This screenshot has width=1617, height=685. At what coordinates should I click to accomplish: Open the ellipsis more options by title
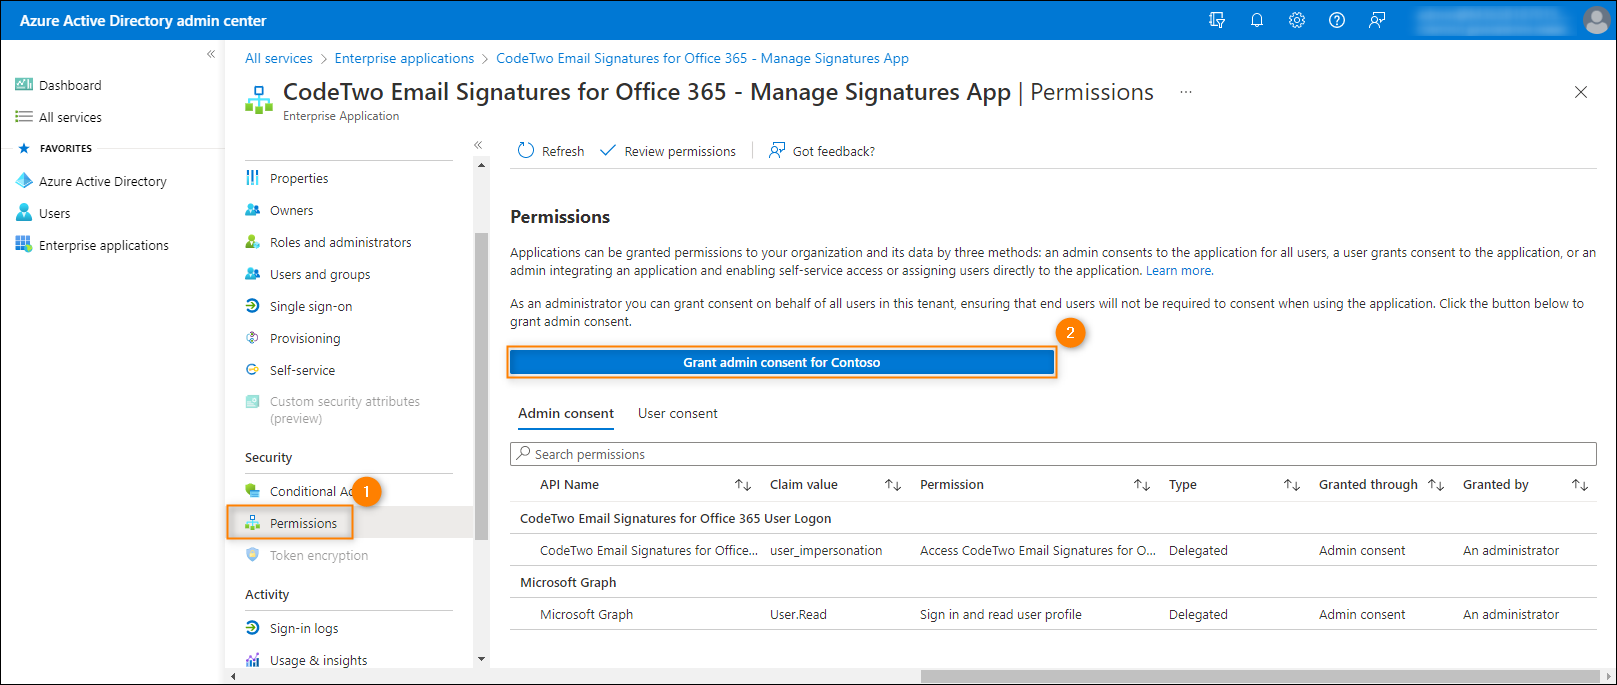click(x=1185, y=92)
